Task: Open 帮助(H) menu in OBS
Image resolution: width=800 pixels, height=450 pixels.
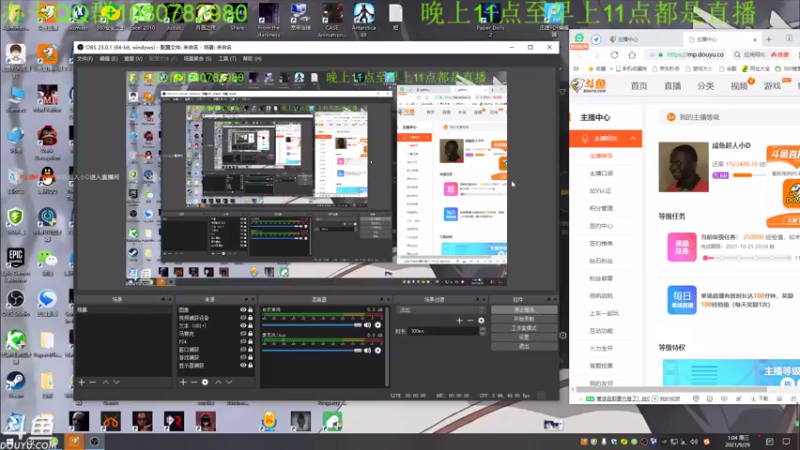Action: pyautogui.click(x=252, y=59)
